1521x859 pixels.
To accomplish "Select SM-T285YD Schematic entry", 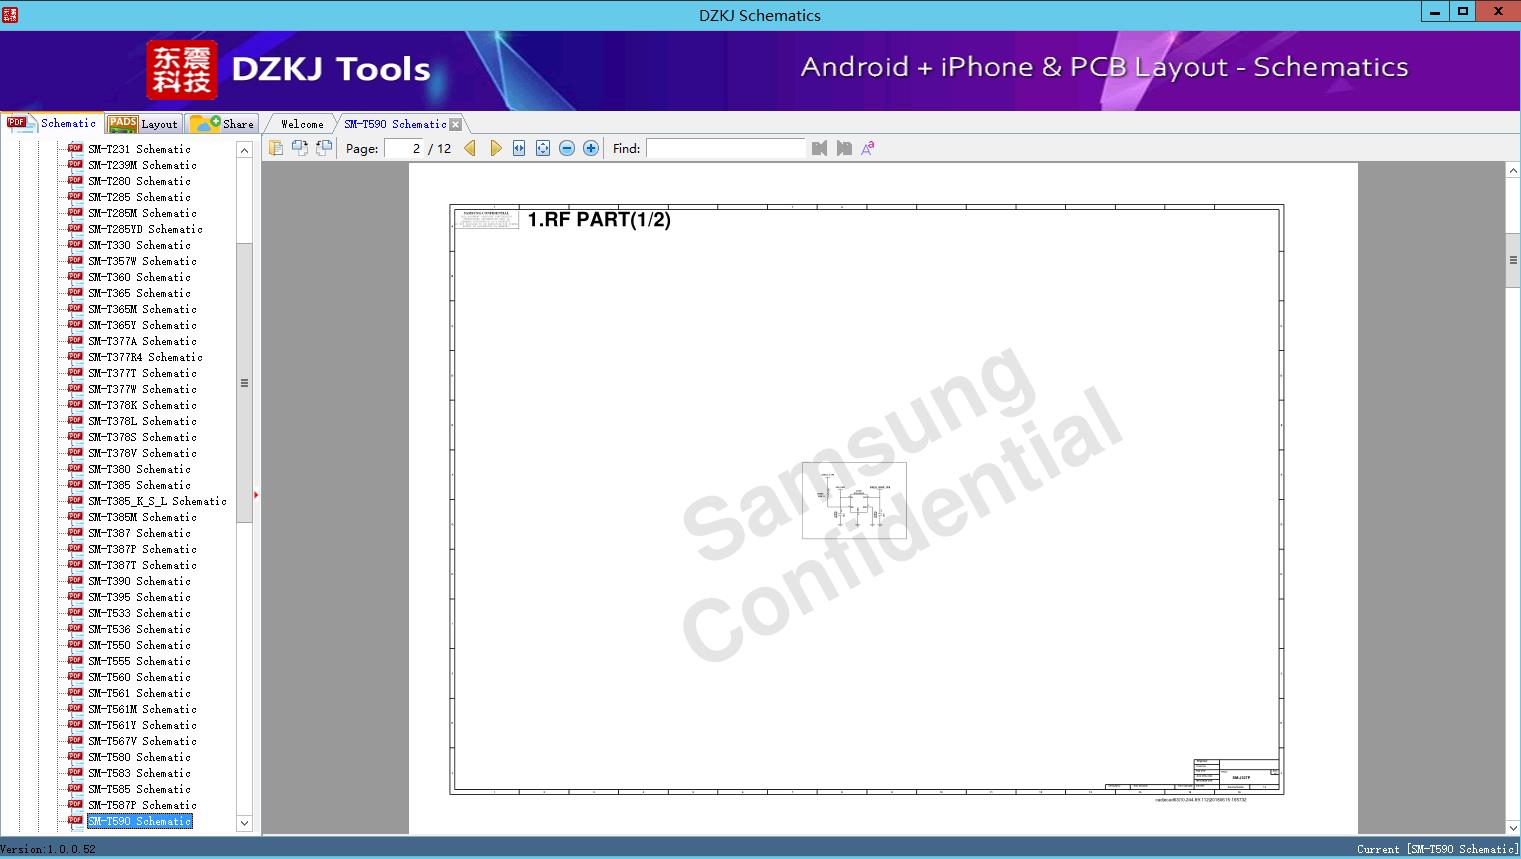I will click(145, 229).
